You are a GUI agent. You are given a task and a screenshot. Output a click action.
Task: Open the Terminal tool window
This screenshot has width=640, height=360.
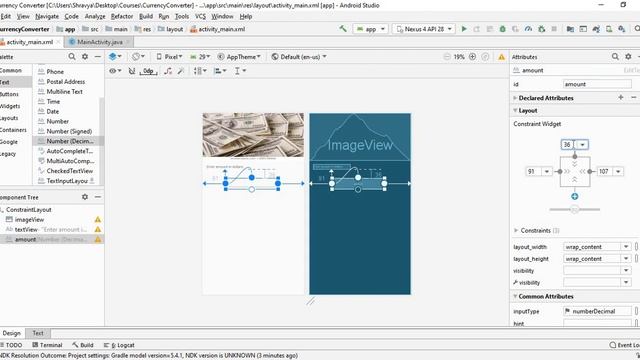[47, 345]
